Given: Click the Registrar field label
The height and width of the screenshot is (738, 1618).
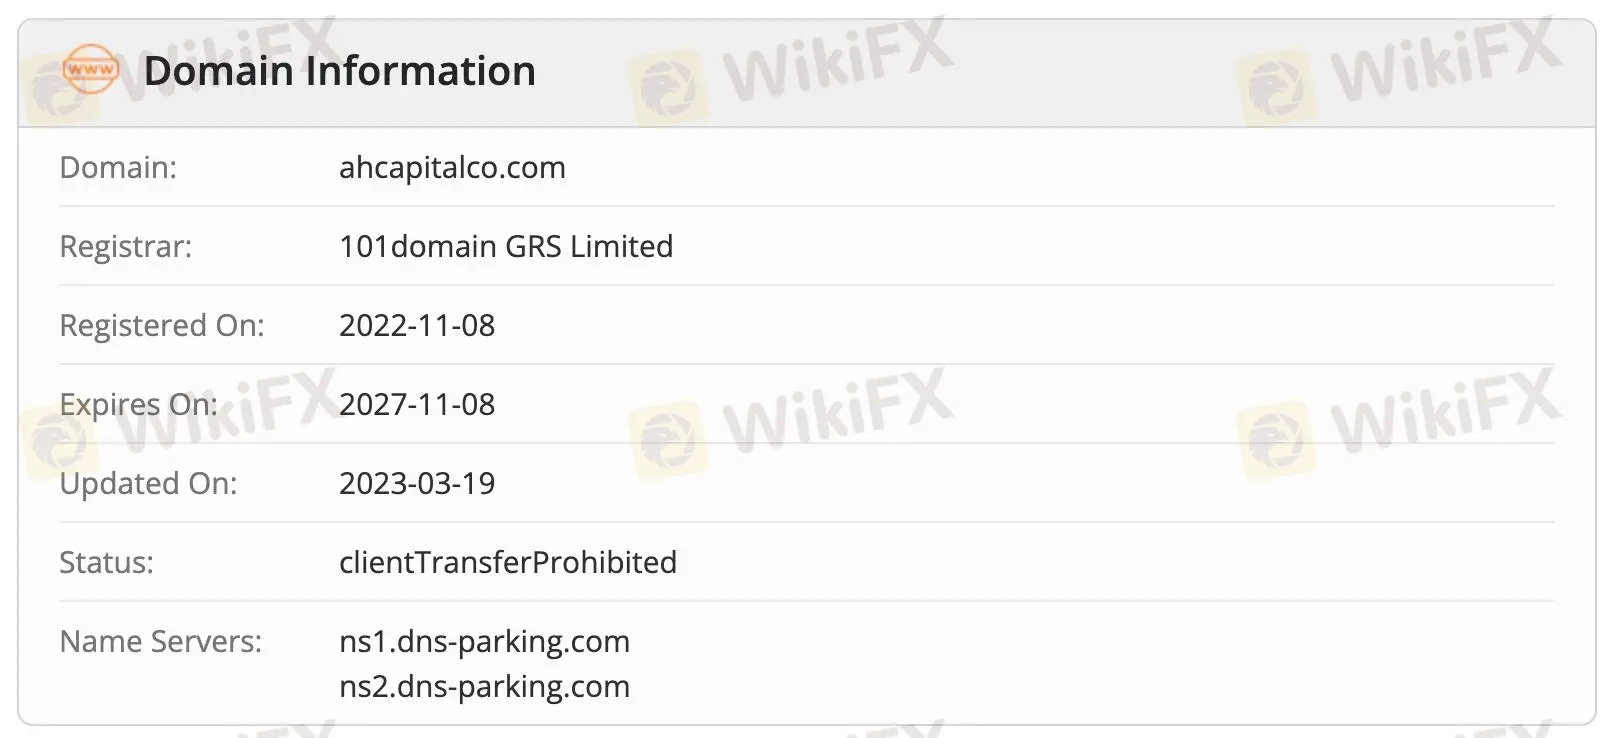Looking at the screenshot, I should tap(125, 246).
